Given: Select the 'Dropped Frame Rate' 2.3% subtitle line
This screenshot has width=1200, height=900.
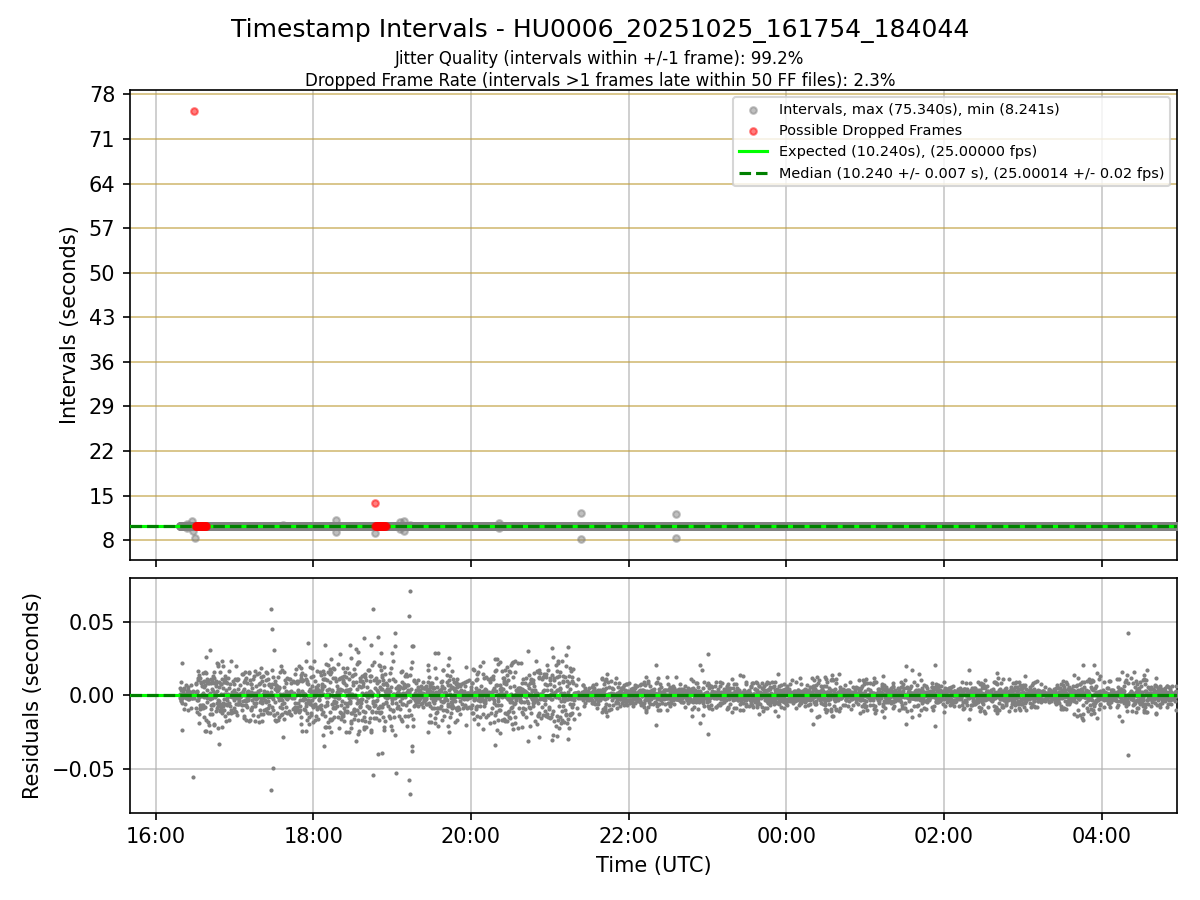Looking at the screenshot, I should coord(599,80).
